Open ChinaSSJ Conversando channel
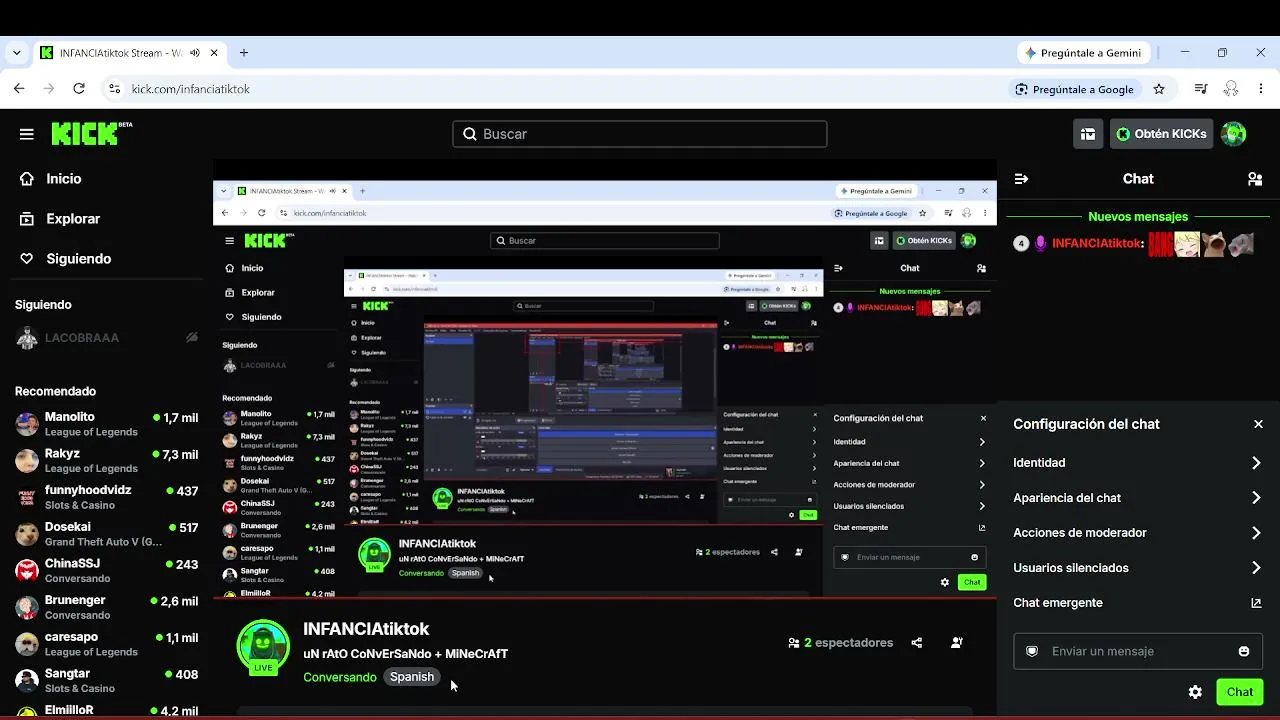 106,571
